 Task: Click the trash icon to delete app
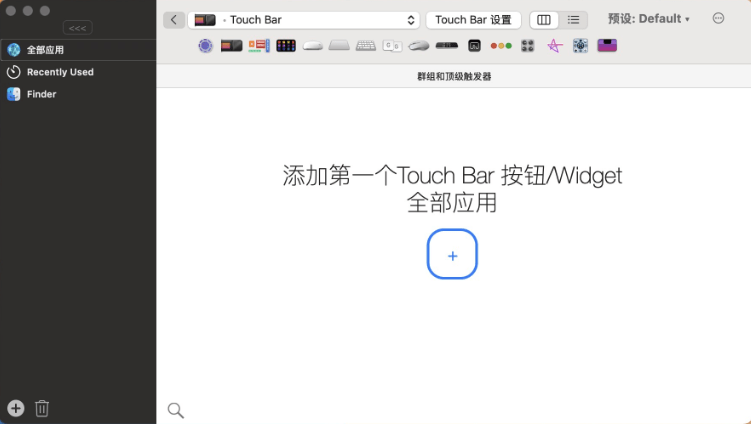coord(42,408)
